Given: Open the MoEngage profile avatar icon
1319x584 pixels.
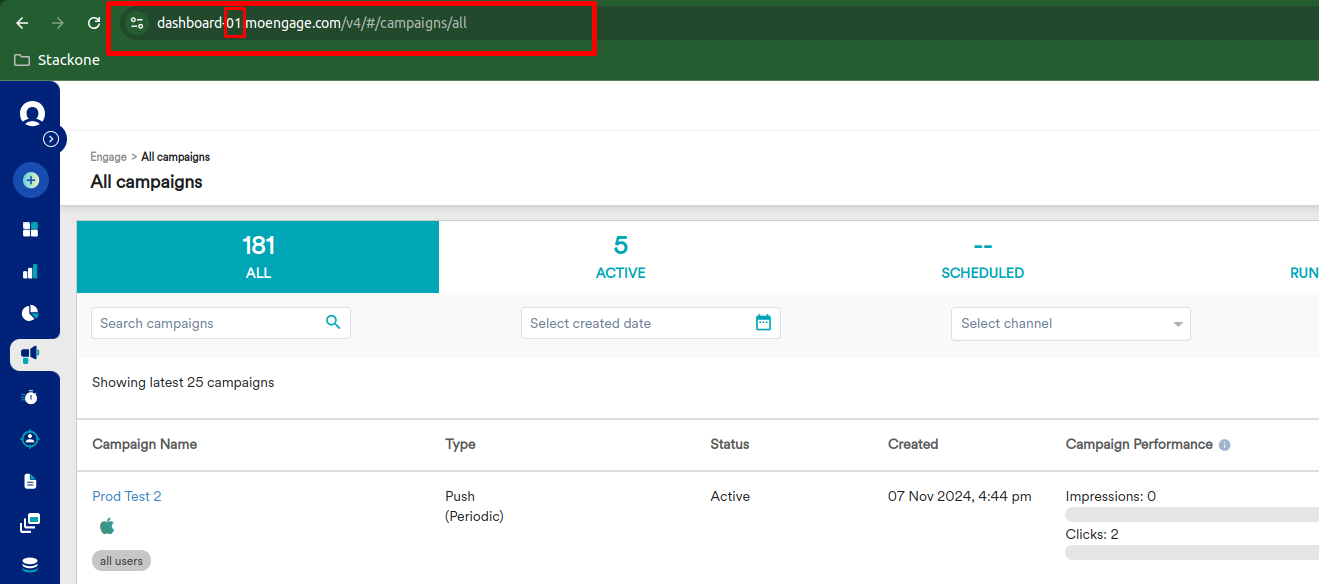Looking at the screenshot, I should tap(32, 113).
